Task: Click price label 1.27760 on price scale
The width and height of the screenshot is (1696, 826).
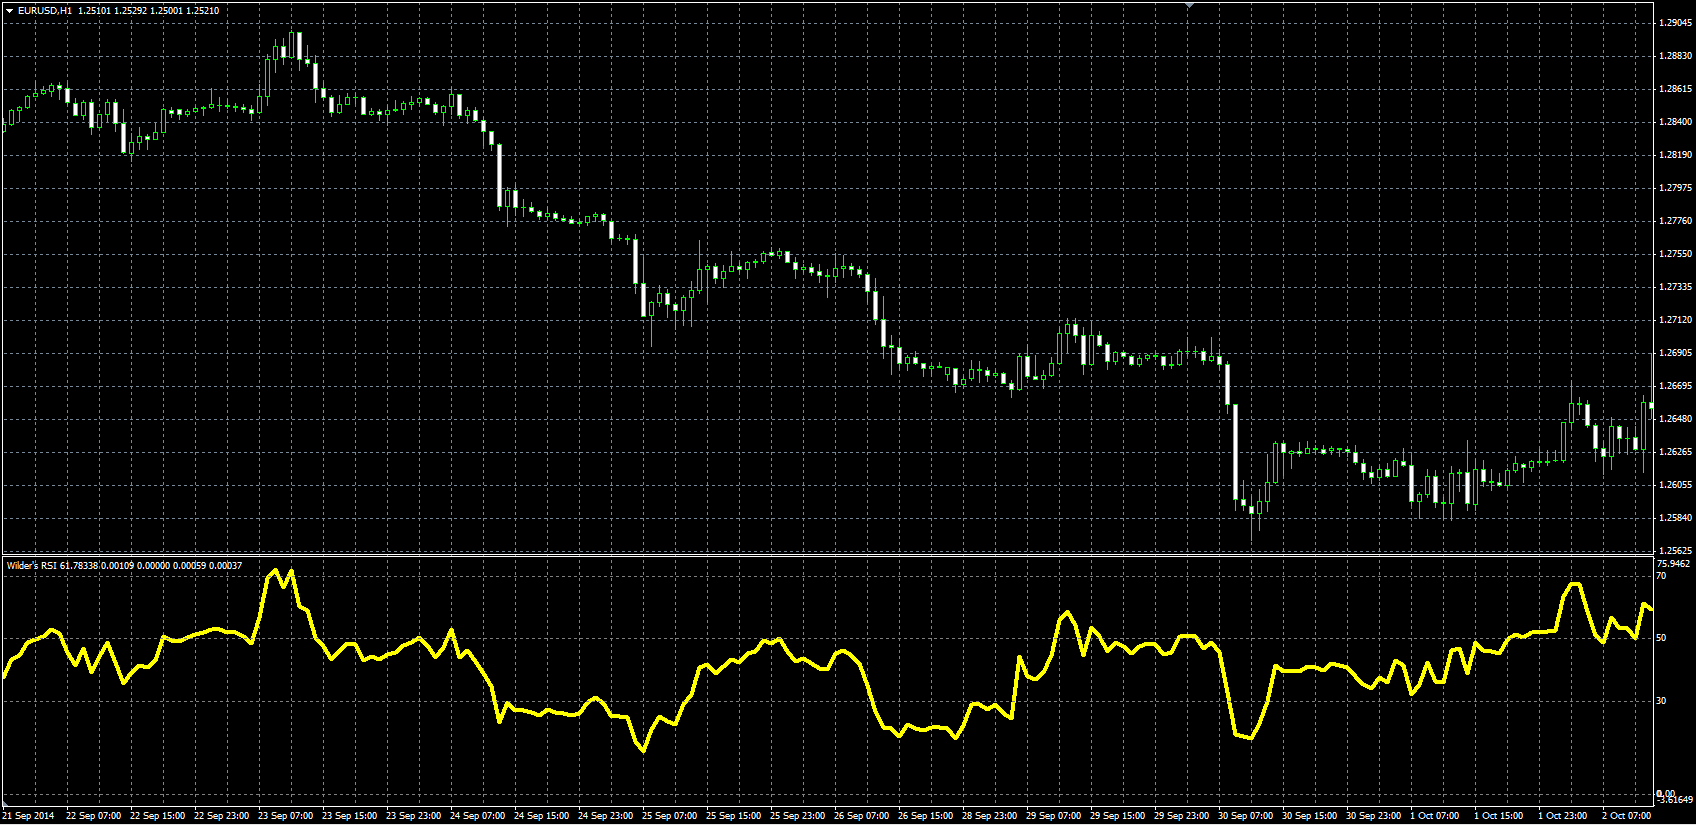Action: pyautogui.click(x=1675, y=221)
